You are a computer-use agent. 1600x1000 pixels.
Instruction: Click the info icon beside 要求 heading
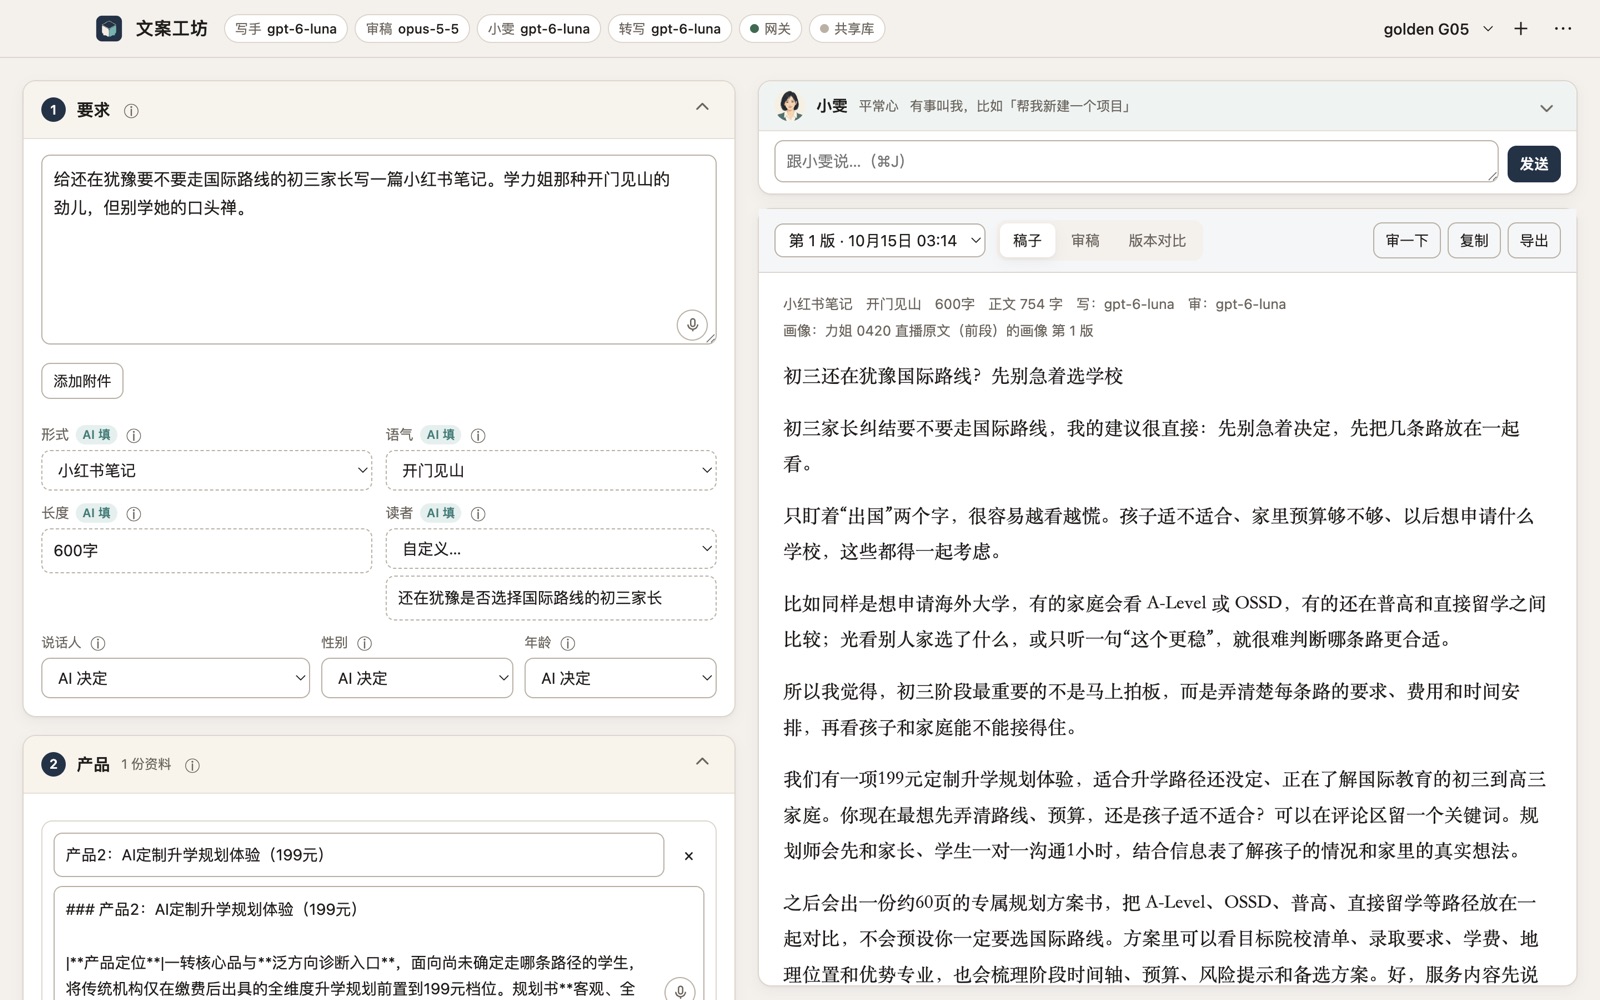tap(131, 111)
